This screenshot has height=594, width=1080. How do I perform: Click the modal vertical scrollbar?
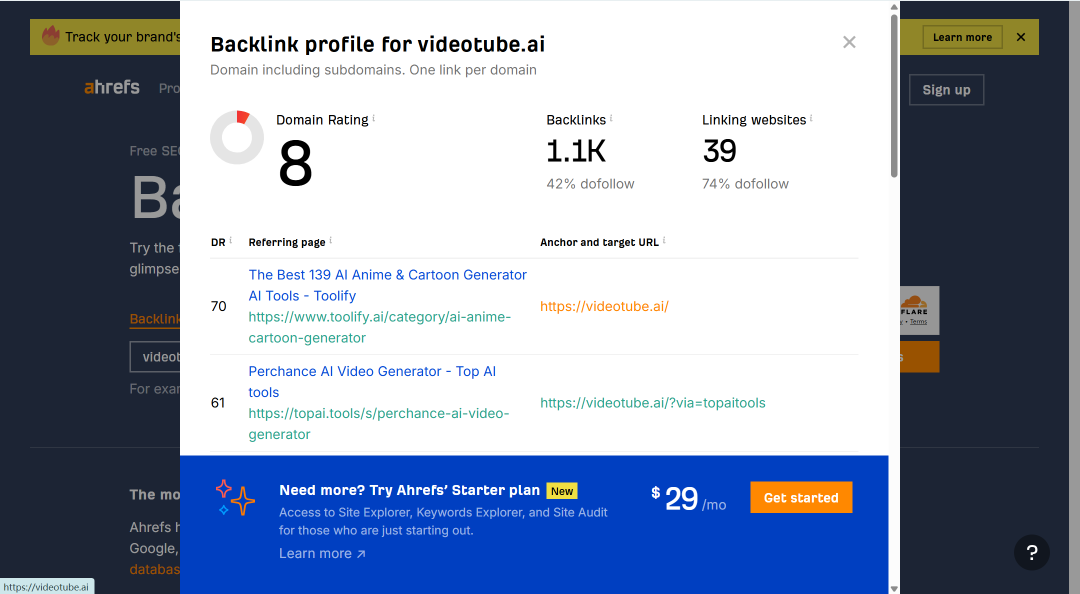coord(894,95)
